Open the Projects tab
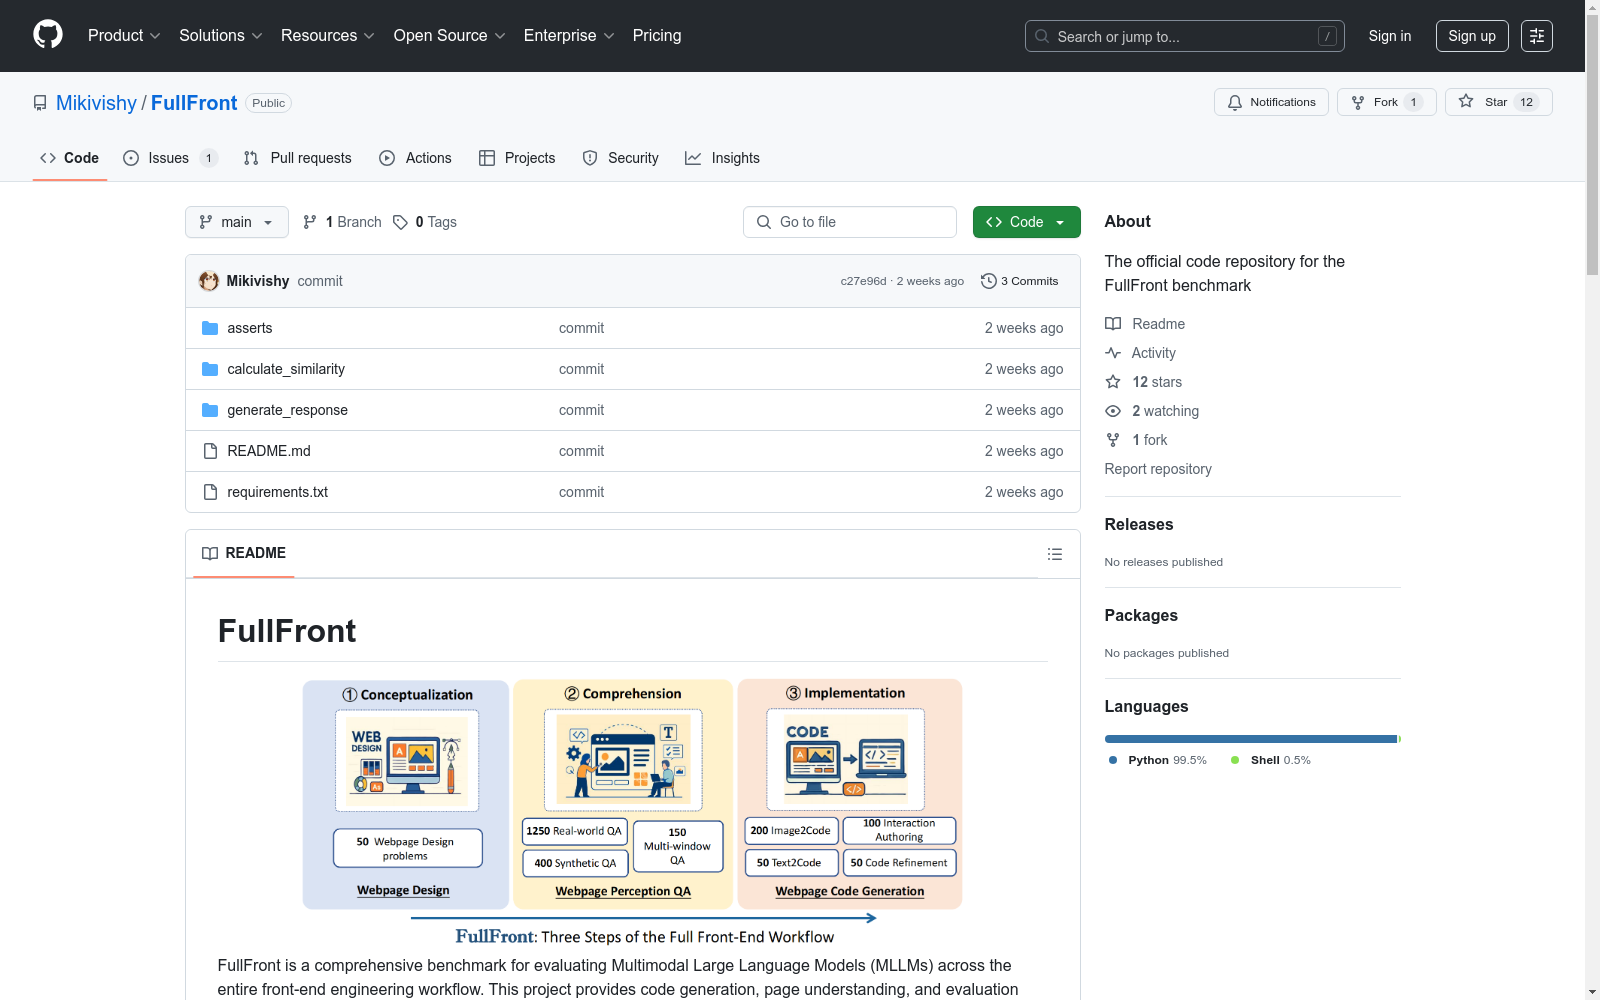 (517, 158)
